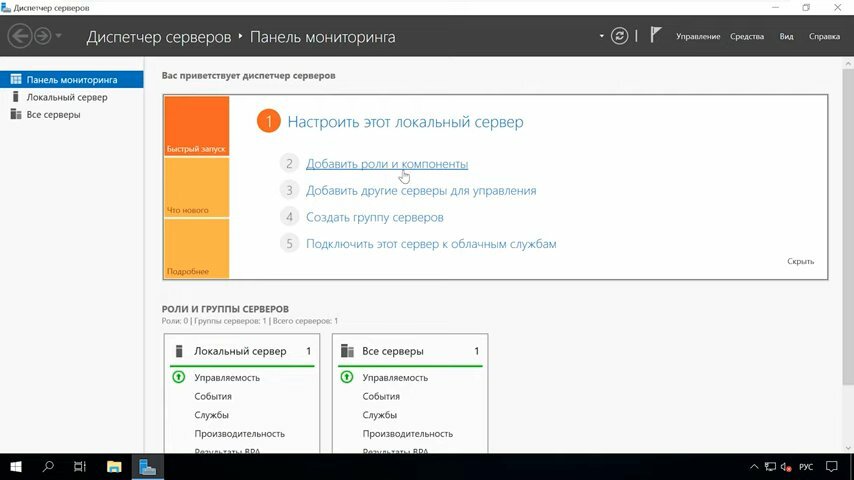The width and height of the screenshot is (854, 480).
Task: Open Службы in Все серверы tile
Action: (x=380, y=415)
